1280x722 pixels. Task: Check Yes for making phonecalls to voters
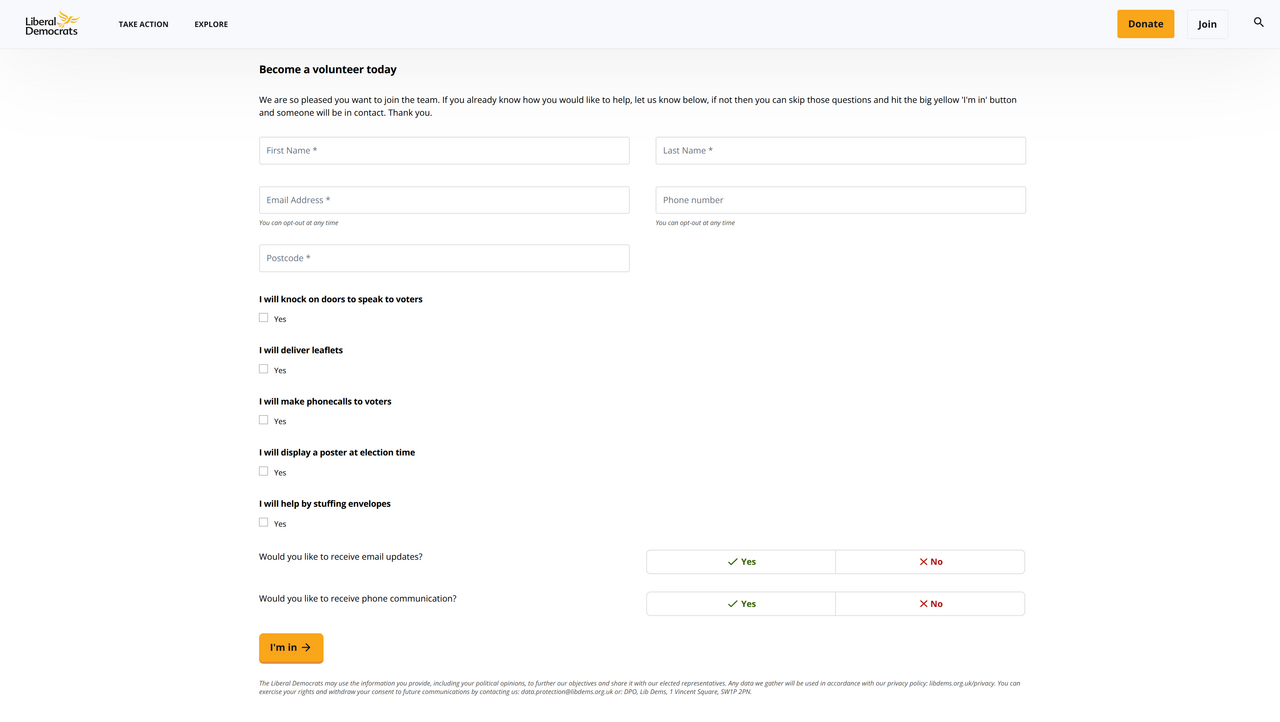click(262, 420)
